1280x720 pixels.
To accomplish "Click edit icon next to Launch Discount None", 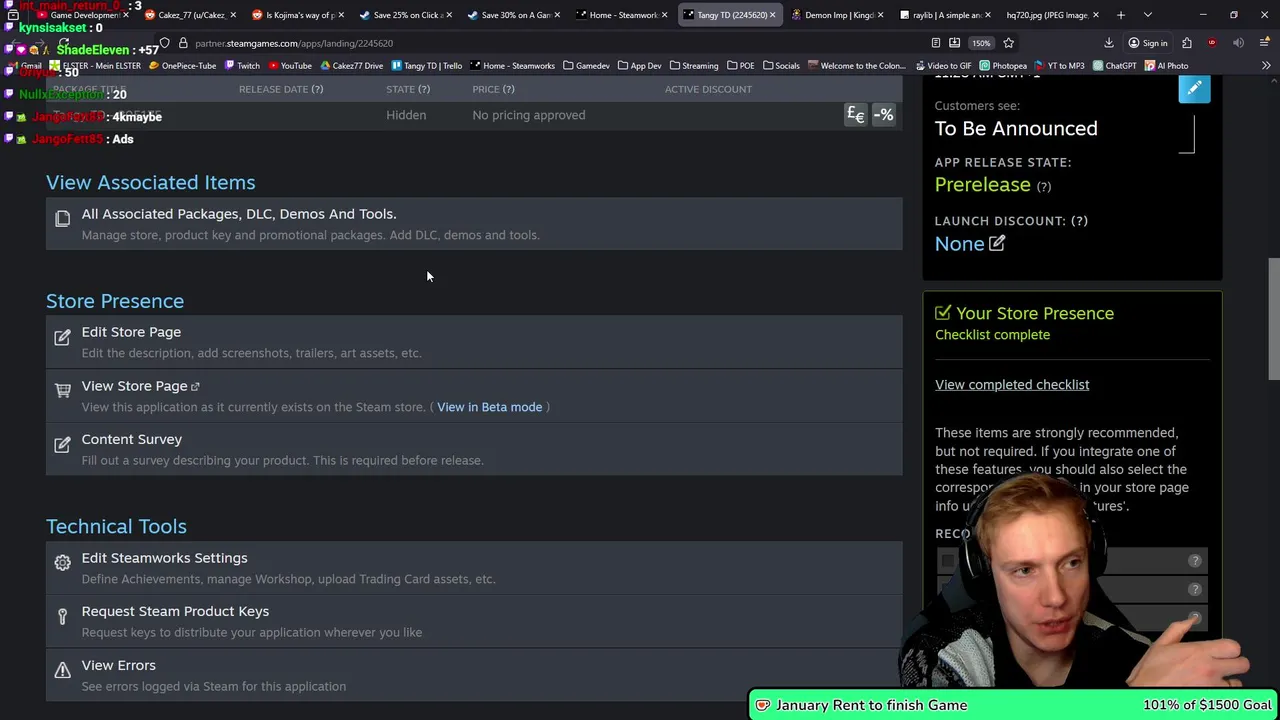I will click(997, 244).
